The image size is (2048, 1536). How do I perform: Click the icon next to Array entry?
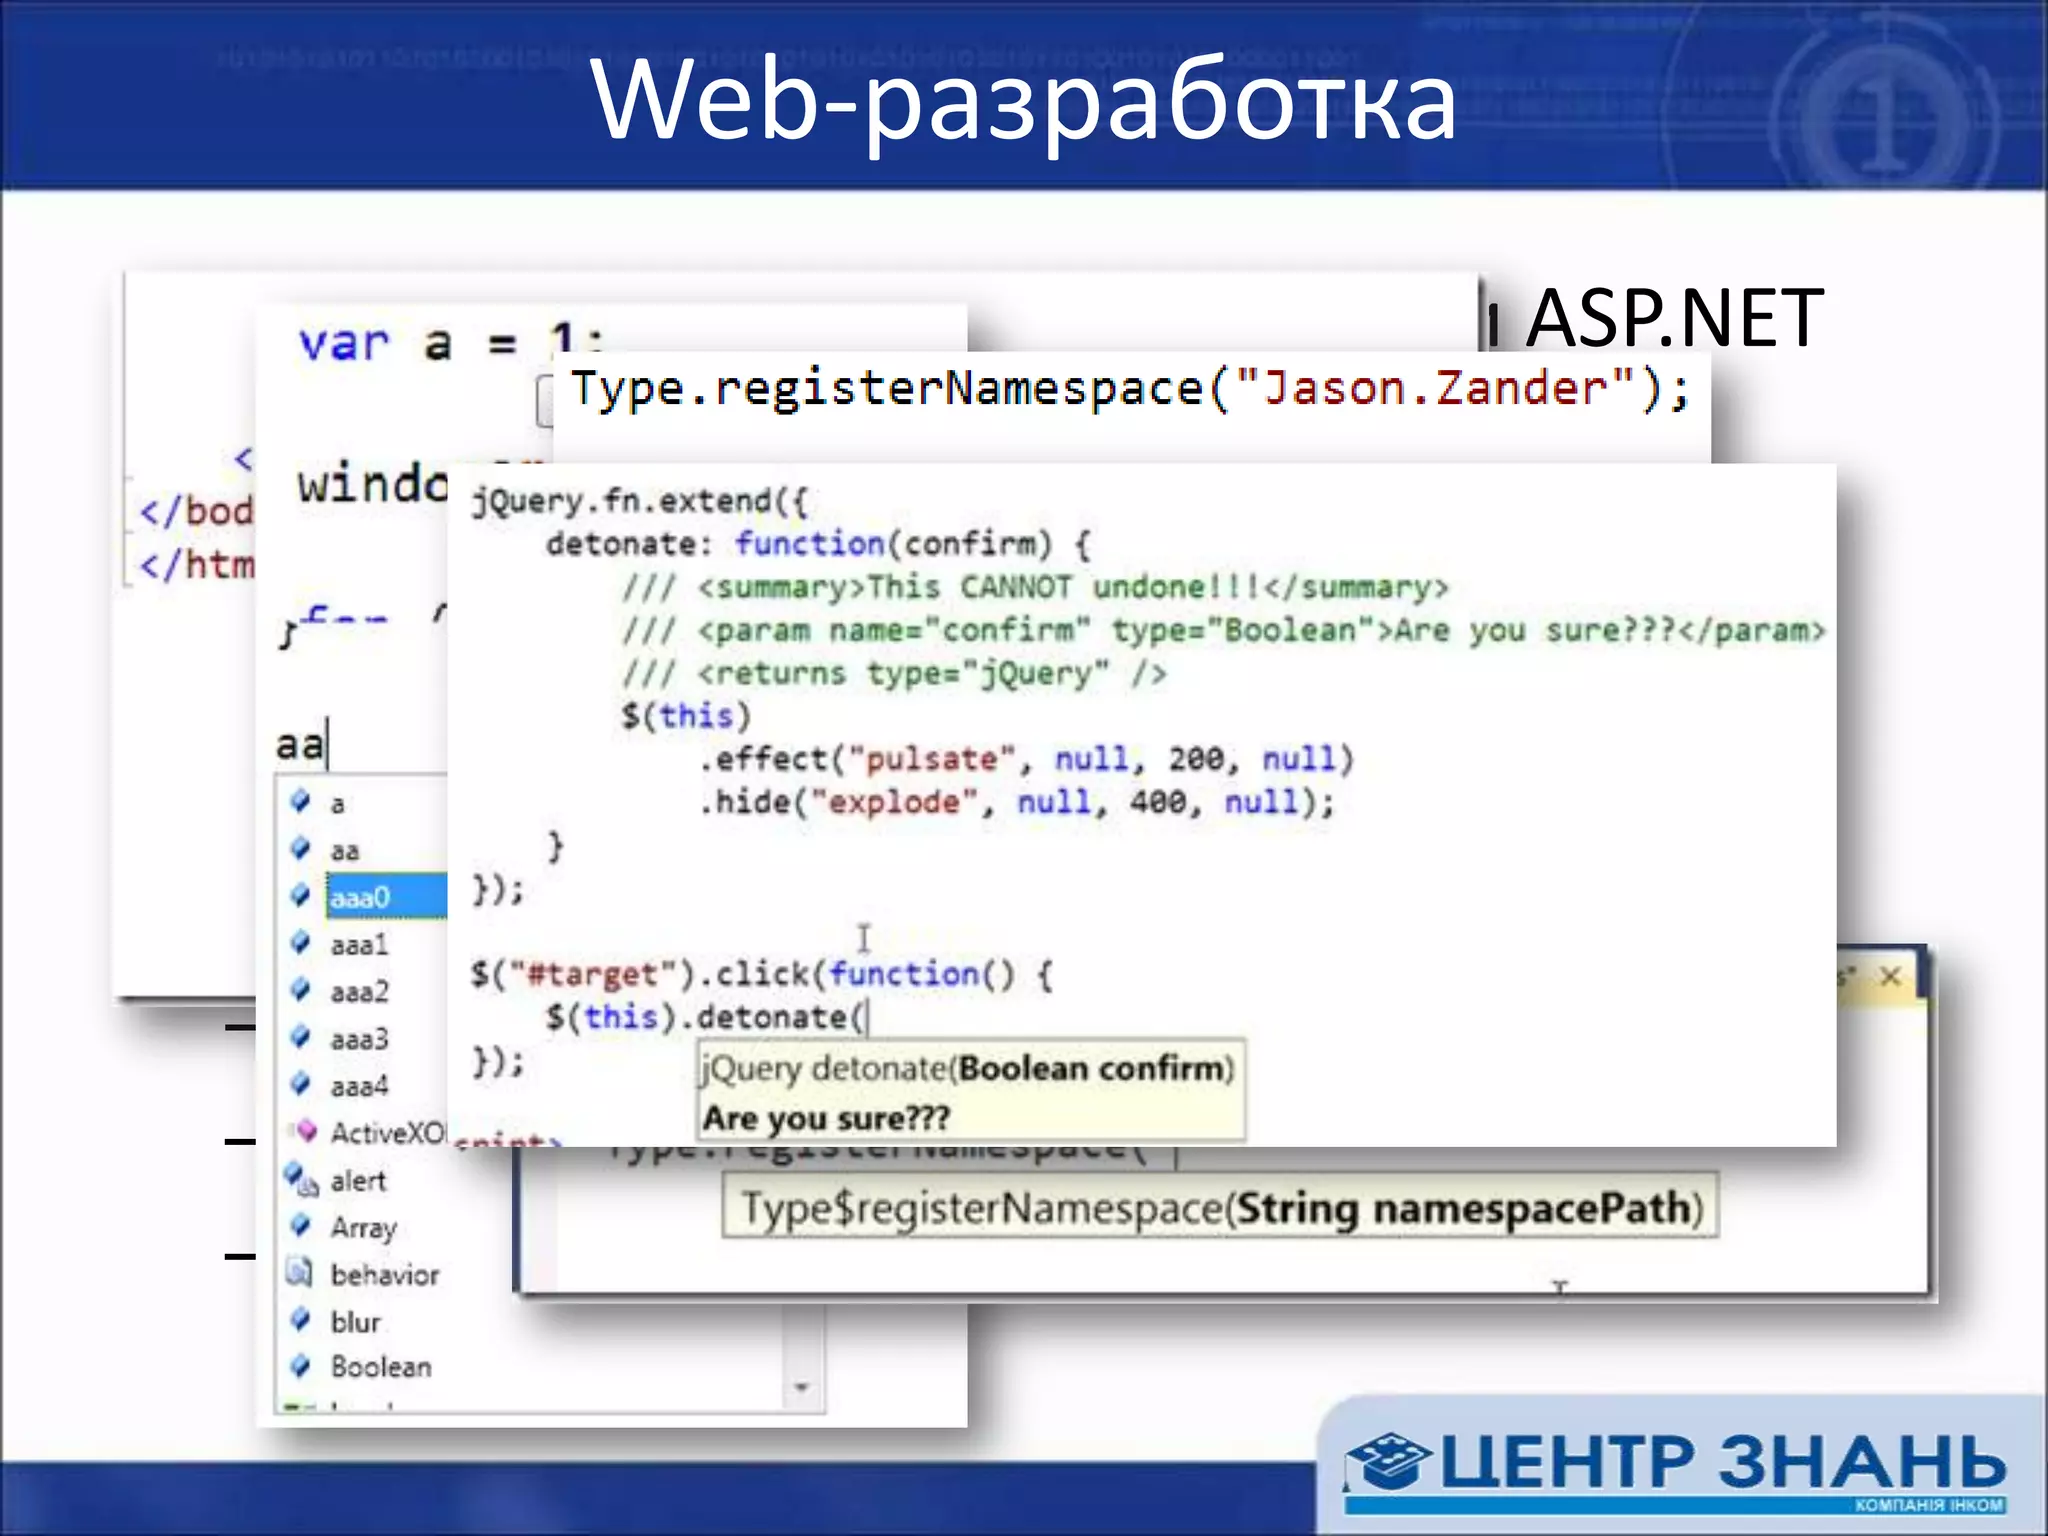pos(300,1225)
